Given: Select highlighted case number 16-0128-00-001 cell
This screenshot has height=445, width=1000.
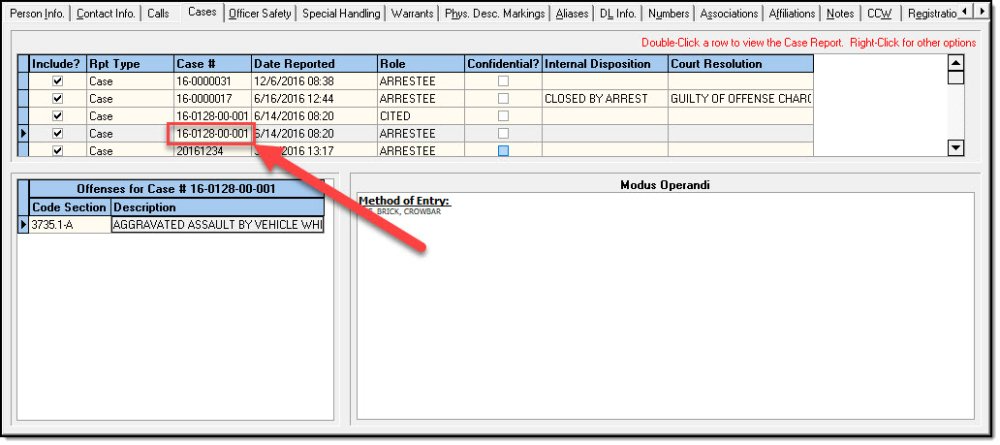Looking at the screenshot, I should 211,133.
